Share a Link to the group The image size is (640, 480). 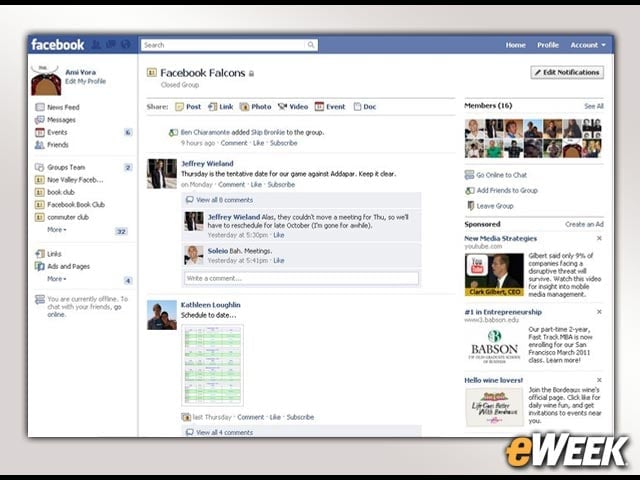pyautogui.click(x=220, y=107)
